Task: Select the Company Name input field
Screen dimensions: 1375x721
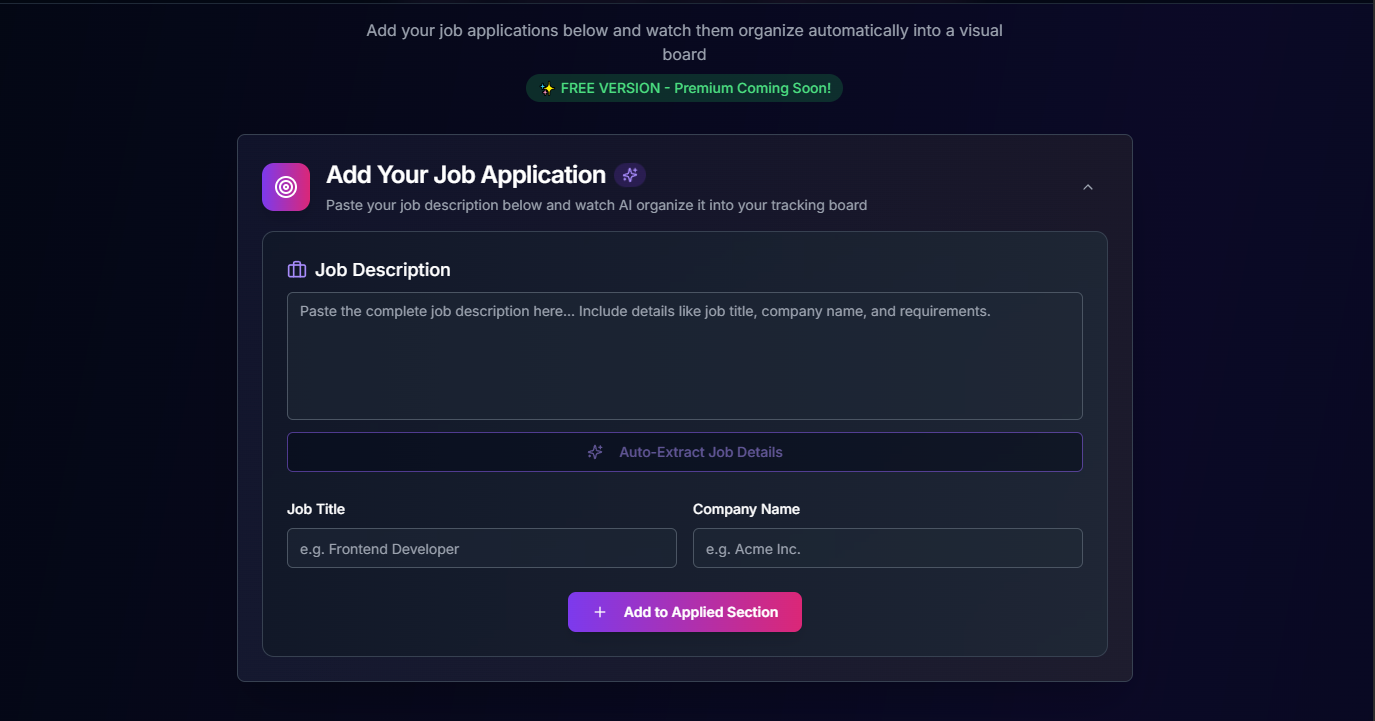Action: pyautogui.click(x=887, y=548)
